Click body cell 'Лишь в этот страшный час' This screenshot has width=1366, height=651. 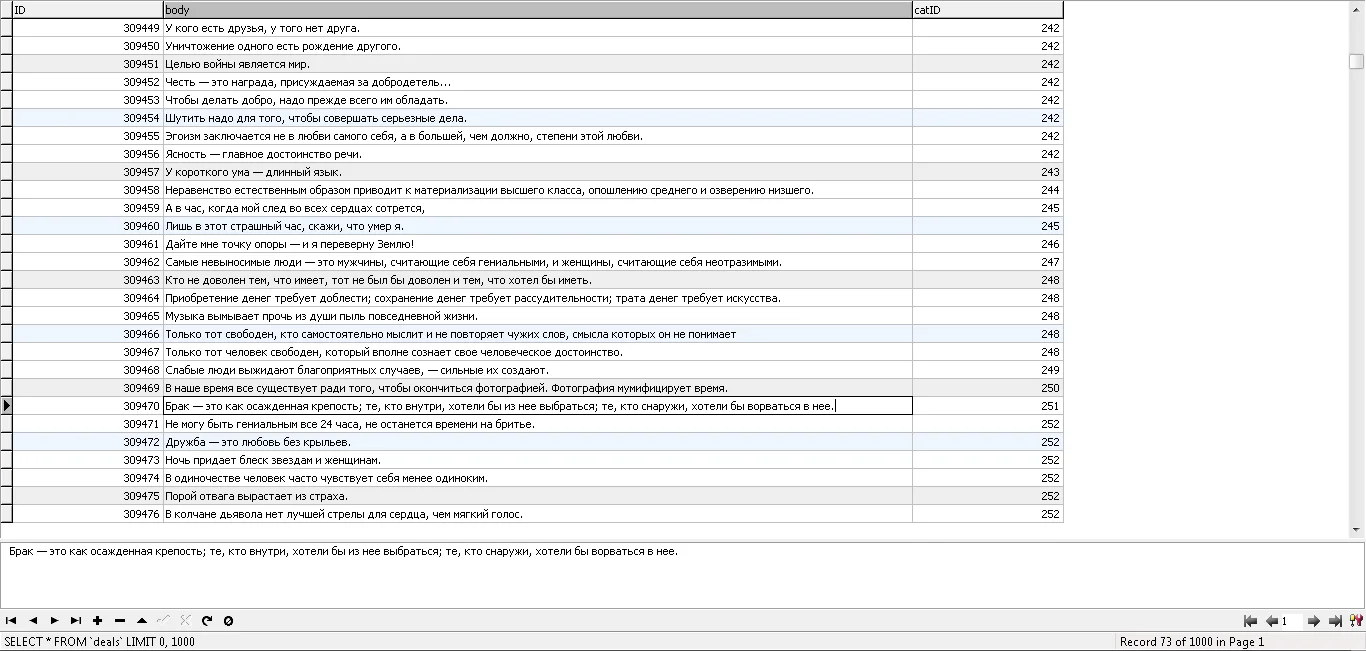pyautogui.click(x=538, y=226)
